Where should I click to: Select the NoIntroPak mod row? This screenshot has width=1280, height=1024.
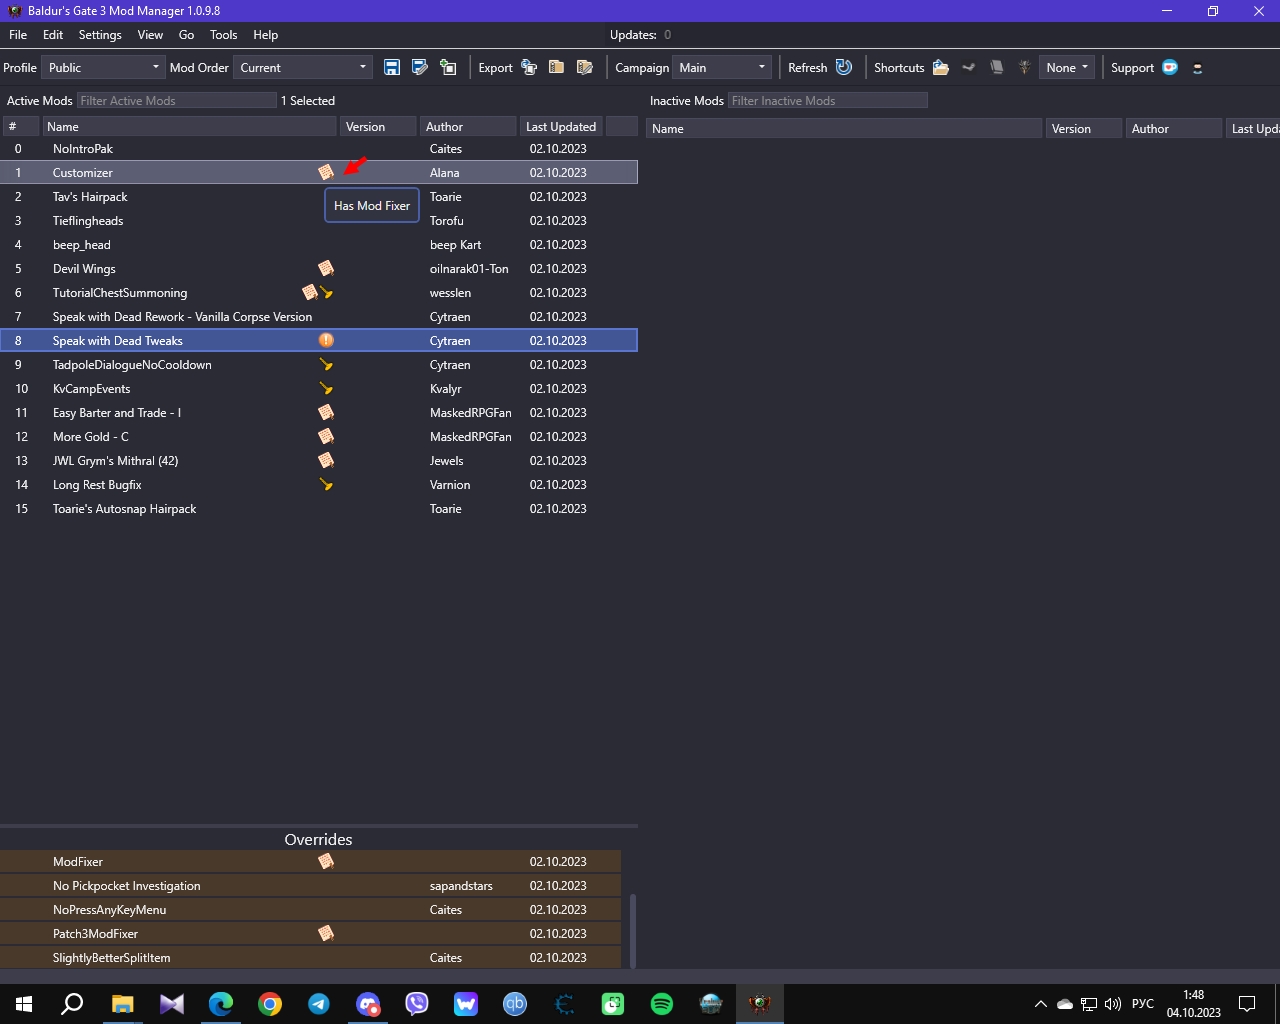click(x=319, y=148)
